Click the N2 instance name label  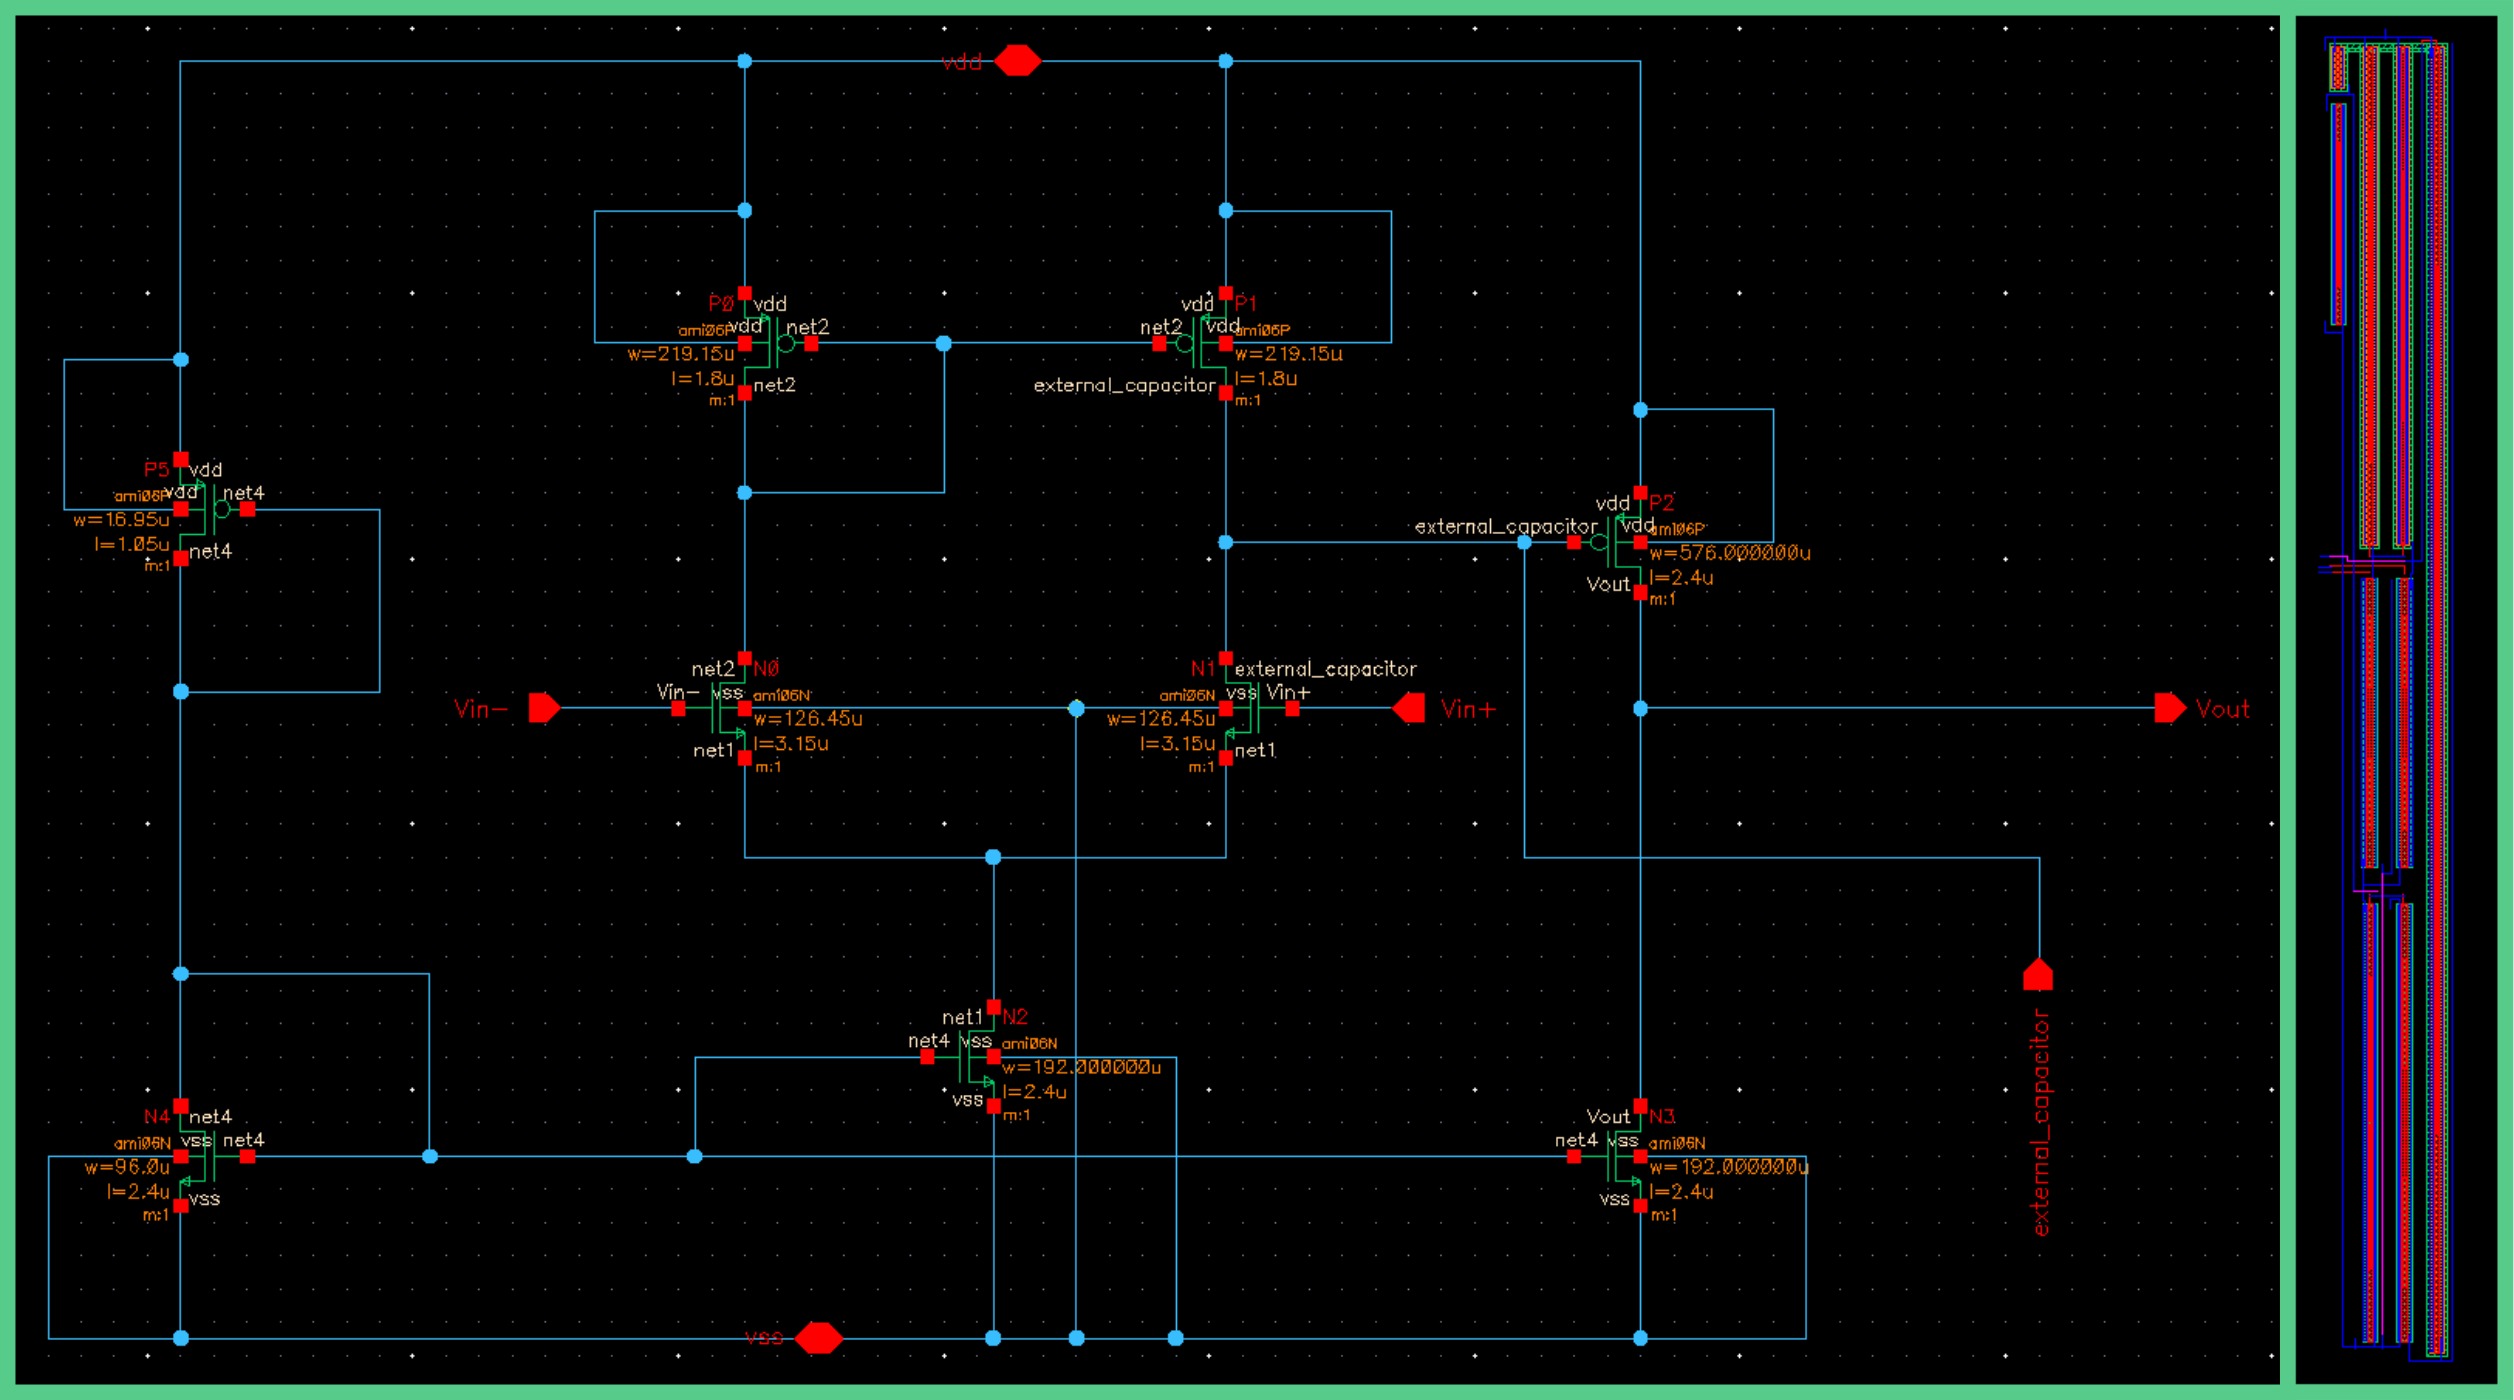click(1015, 1017)
